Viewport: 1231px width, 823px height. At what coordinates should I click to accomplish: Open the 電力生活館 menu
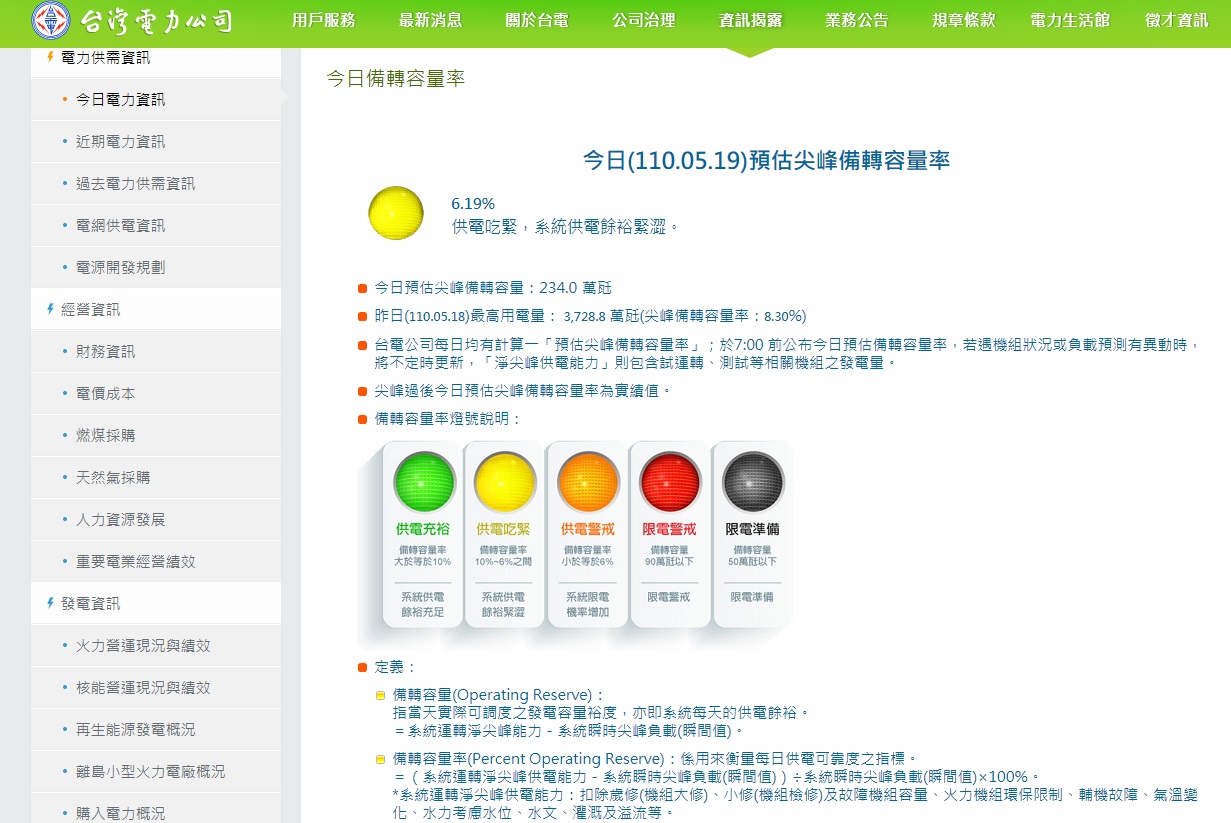click(x=1070, y=20)
